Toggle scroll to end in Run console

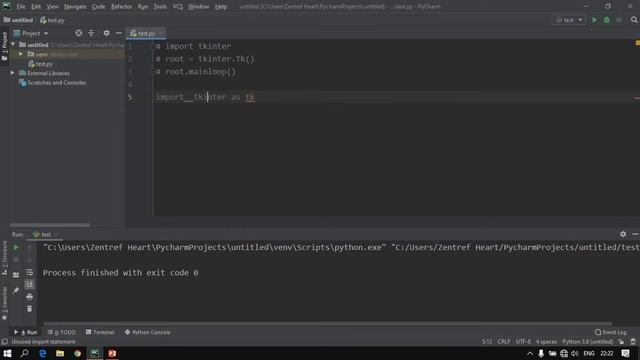click(29, 284)
